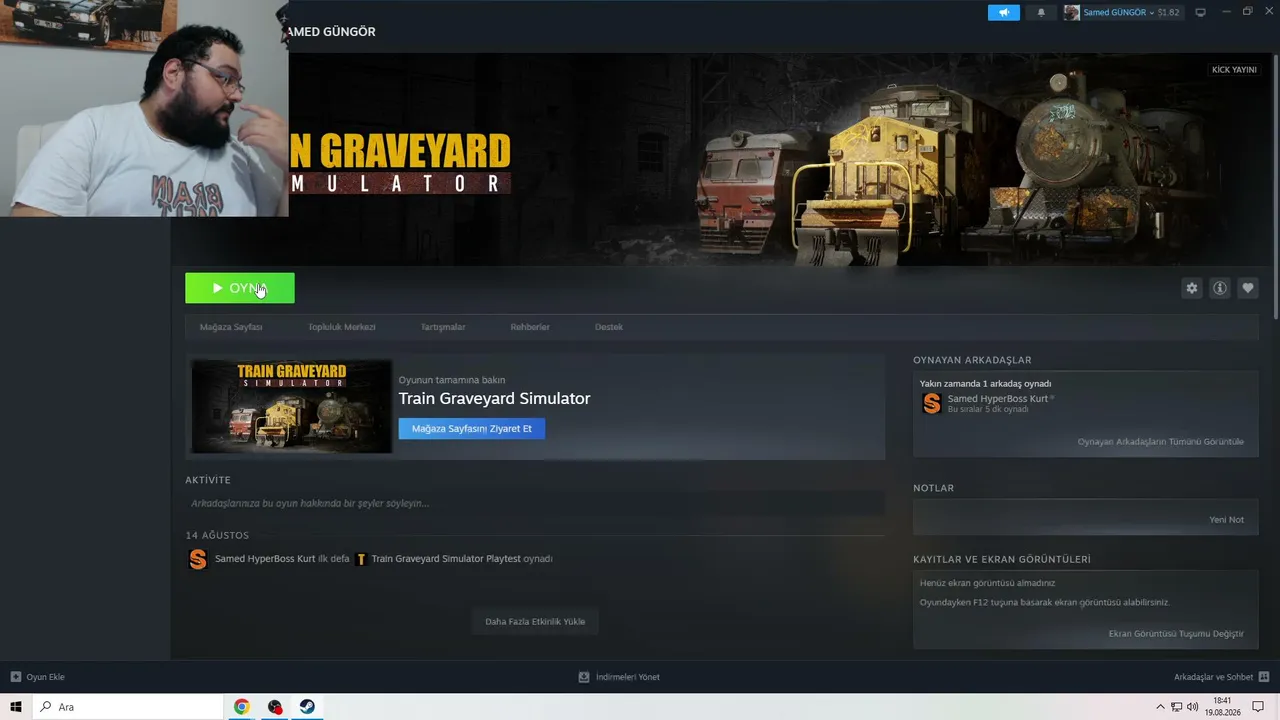
Task: Click the OYNAYAN ARKADAŞLAR heading
Action: (x=972, y=360)
